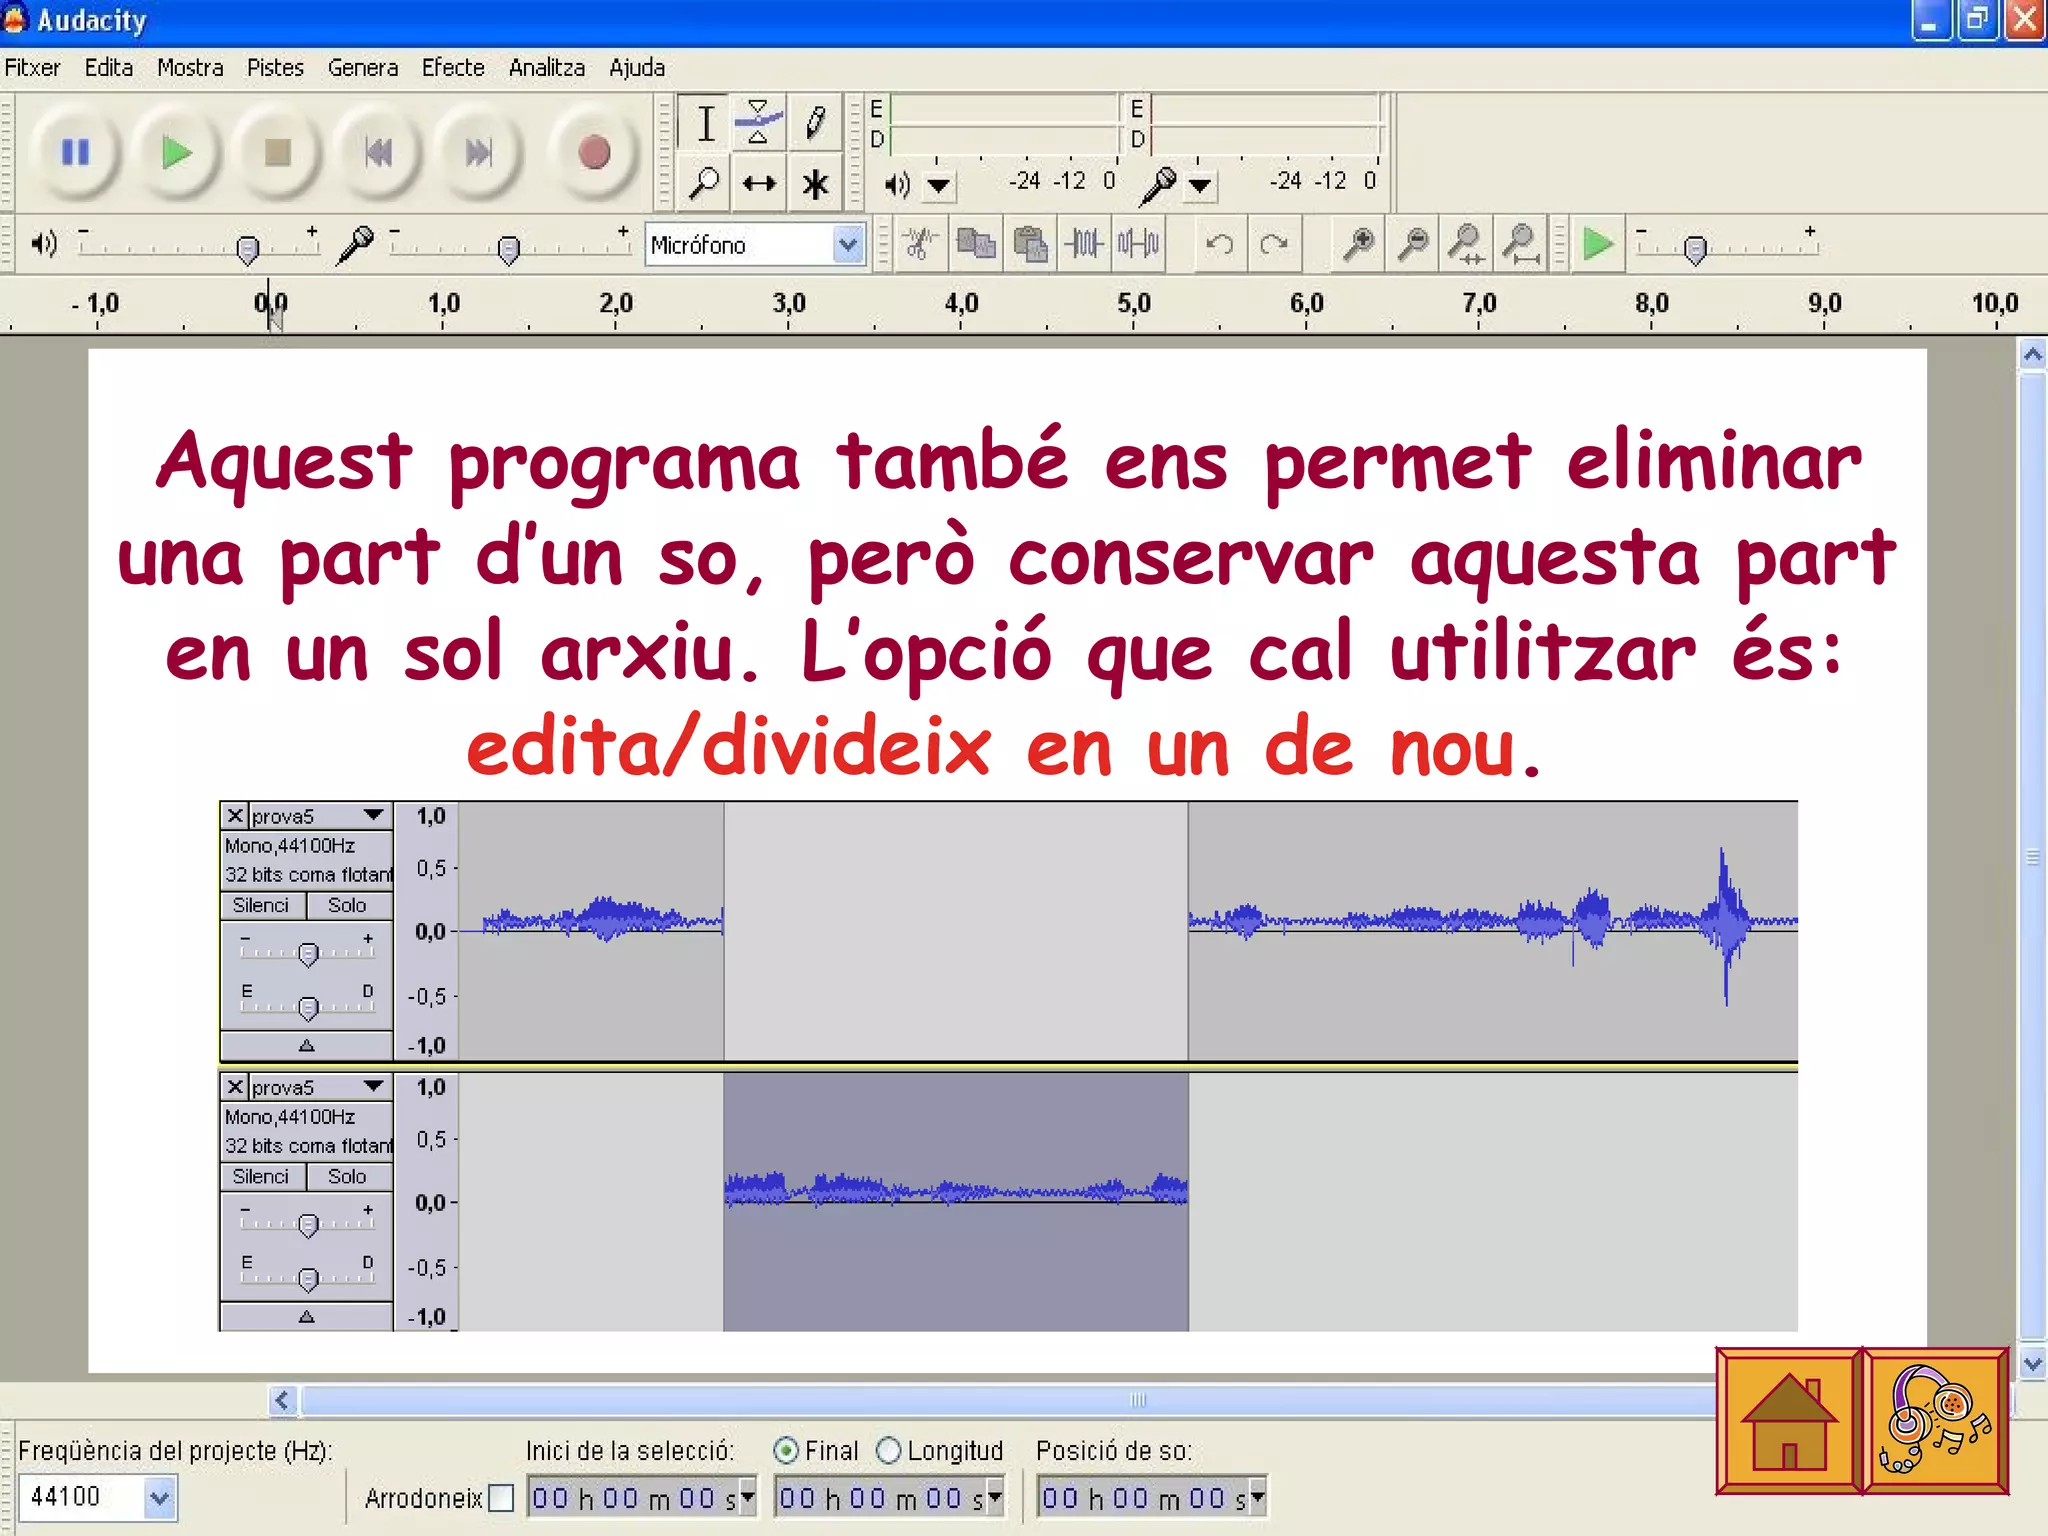The width and height of the screenshot is (2048, 1536).
Task: Collapse bottom prova5 track with triangle
Action: pyautogui.click(x=306, y=1316)
